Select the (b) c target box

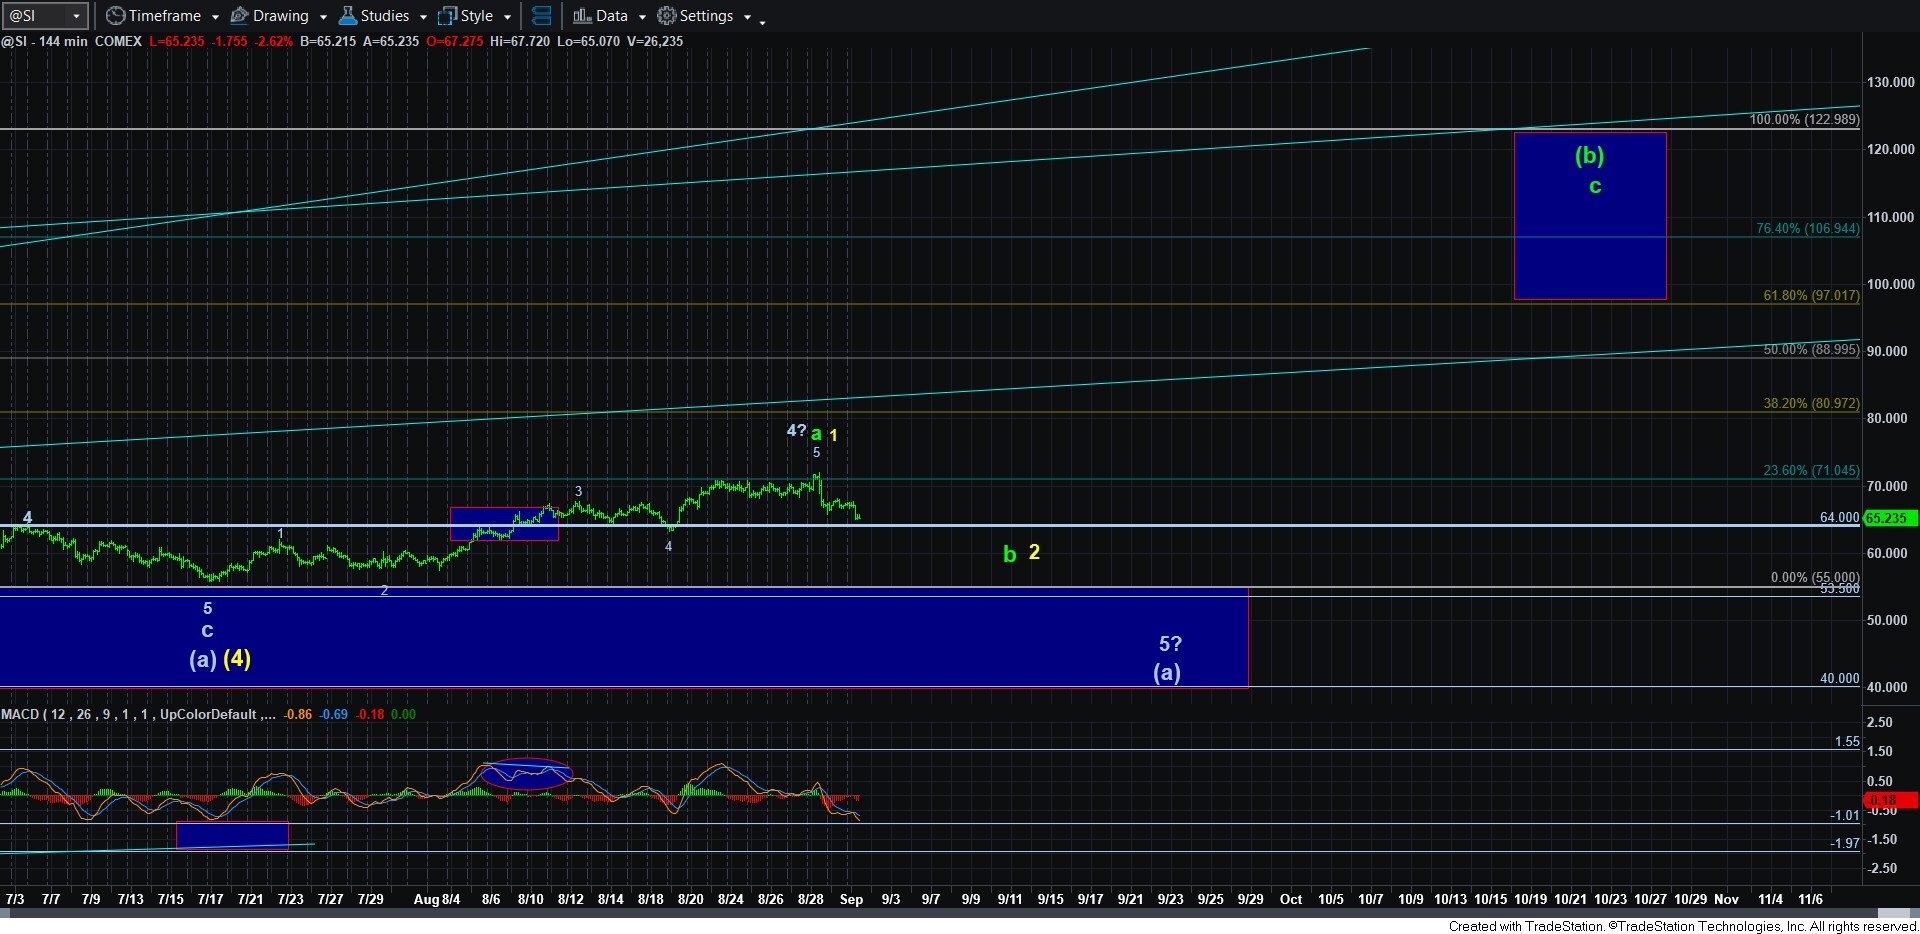(1590, 216)
